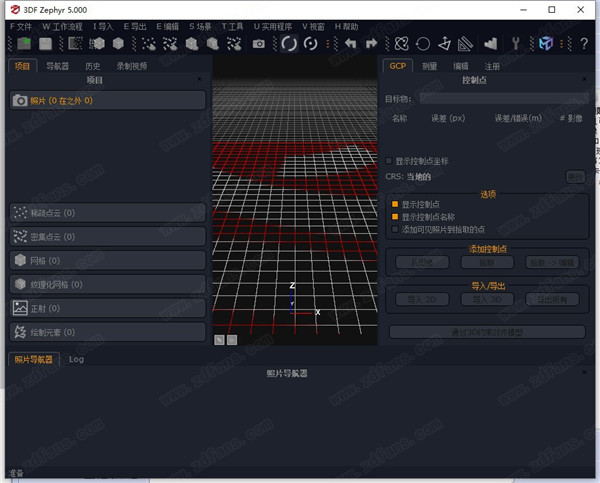Click the 导出所有 button
600x483 pixels.
552,299
